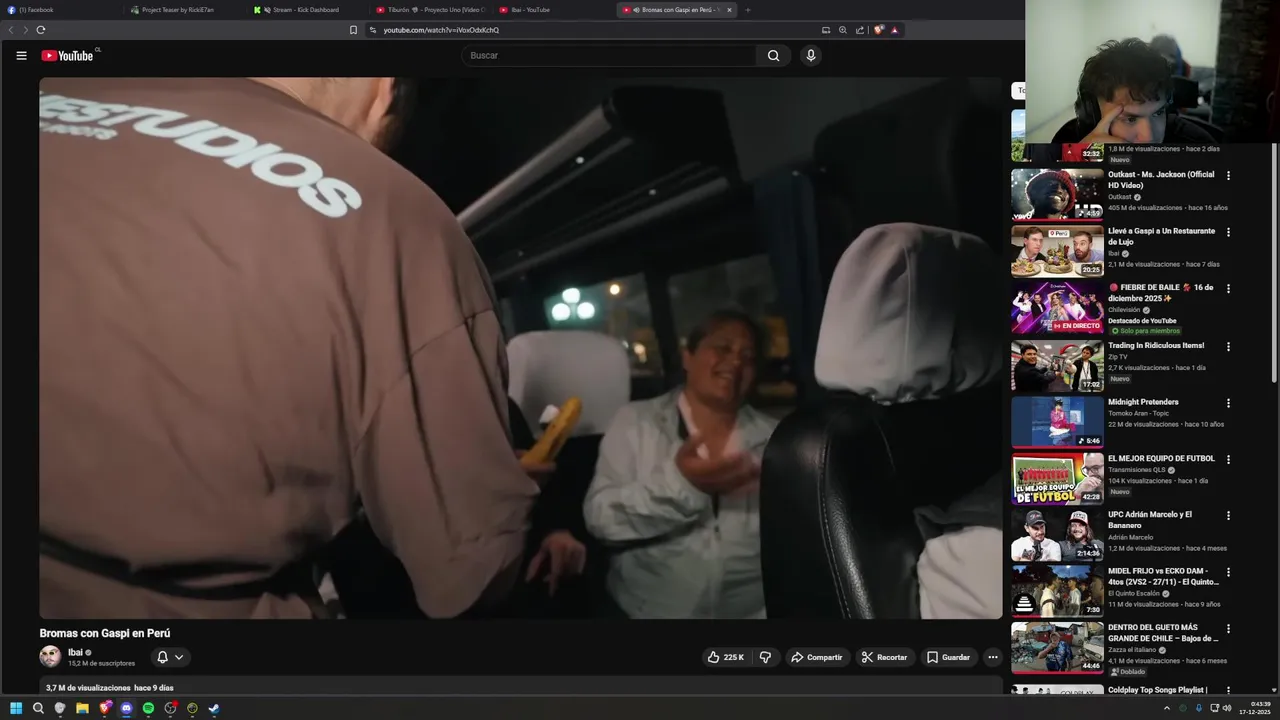This screenshot has height=720, width=1280.
Task: Close the Bromas con Gaspi en Perú tab
Action: 729,10
